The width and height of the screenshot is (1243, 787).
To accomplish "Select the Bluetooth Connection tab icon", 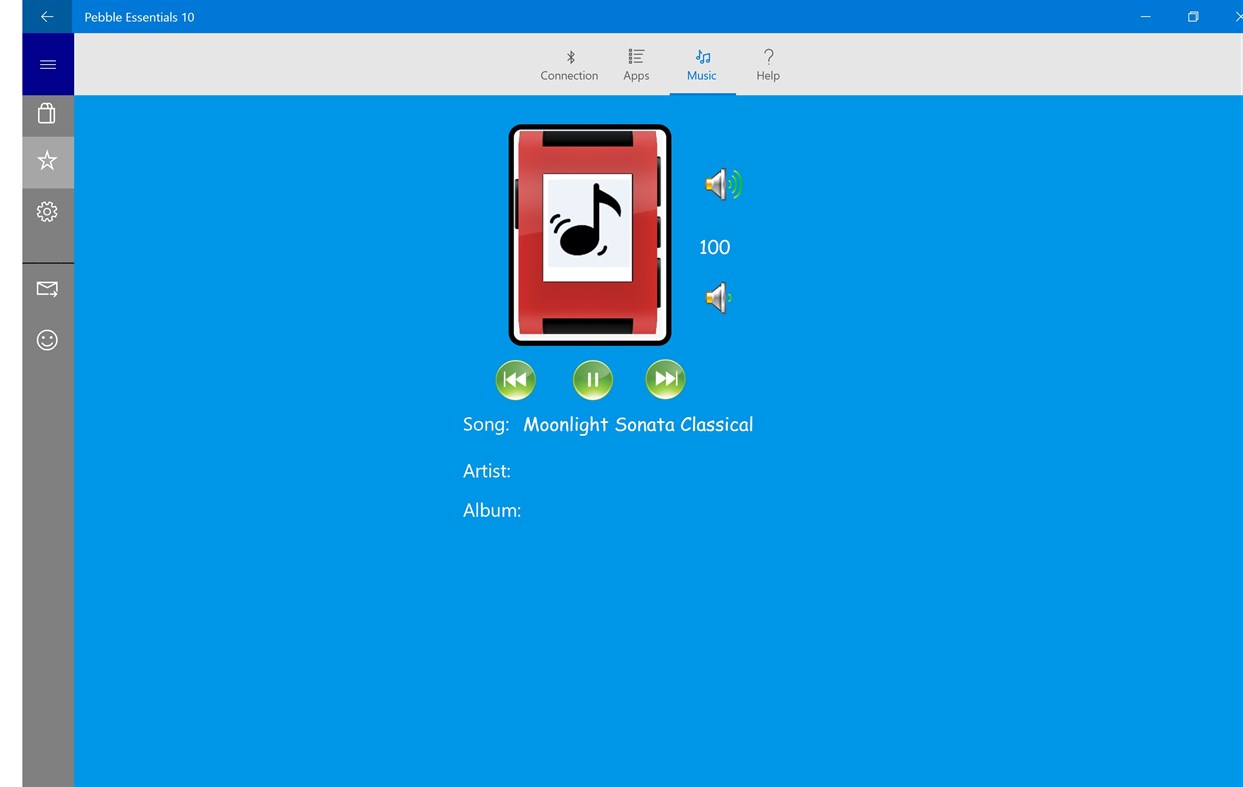I will (570, 57).
